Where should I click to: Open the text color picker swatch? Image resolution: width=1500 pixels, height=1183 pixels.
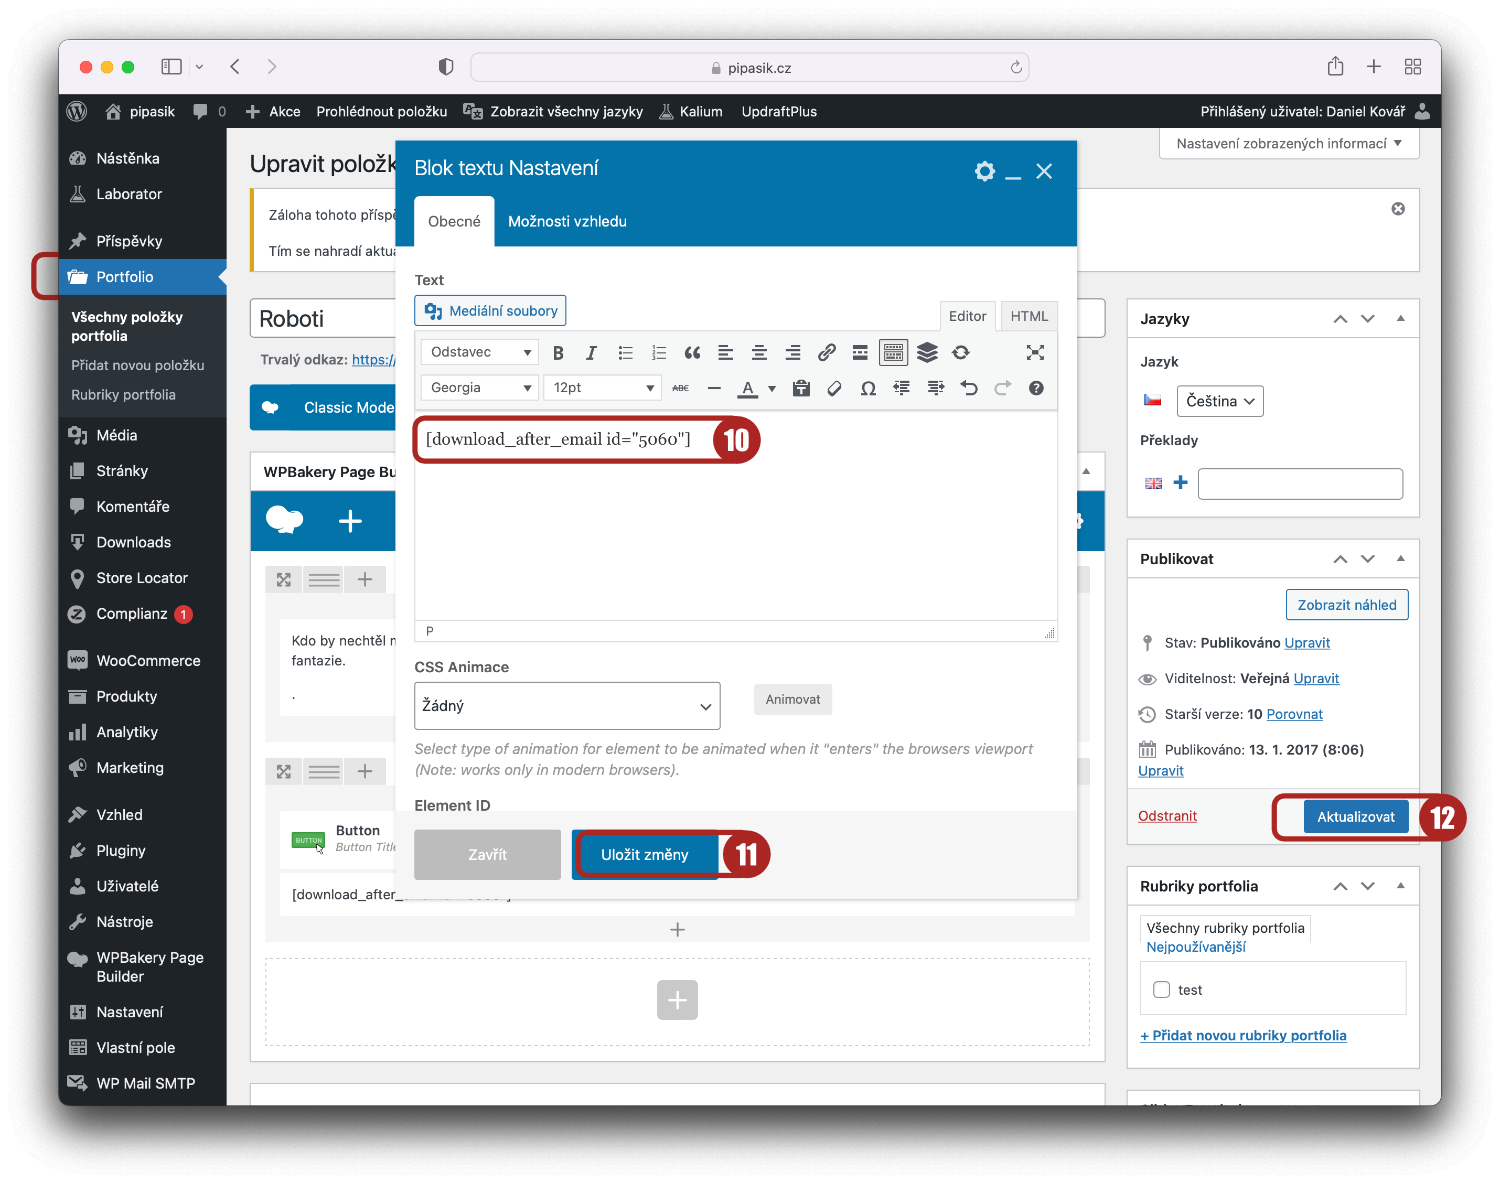click(748, 388)
